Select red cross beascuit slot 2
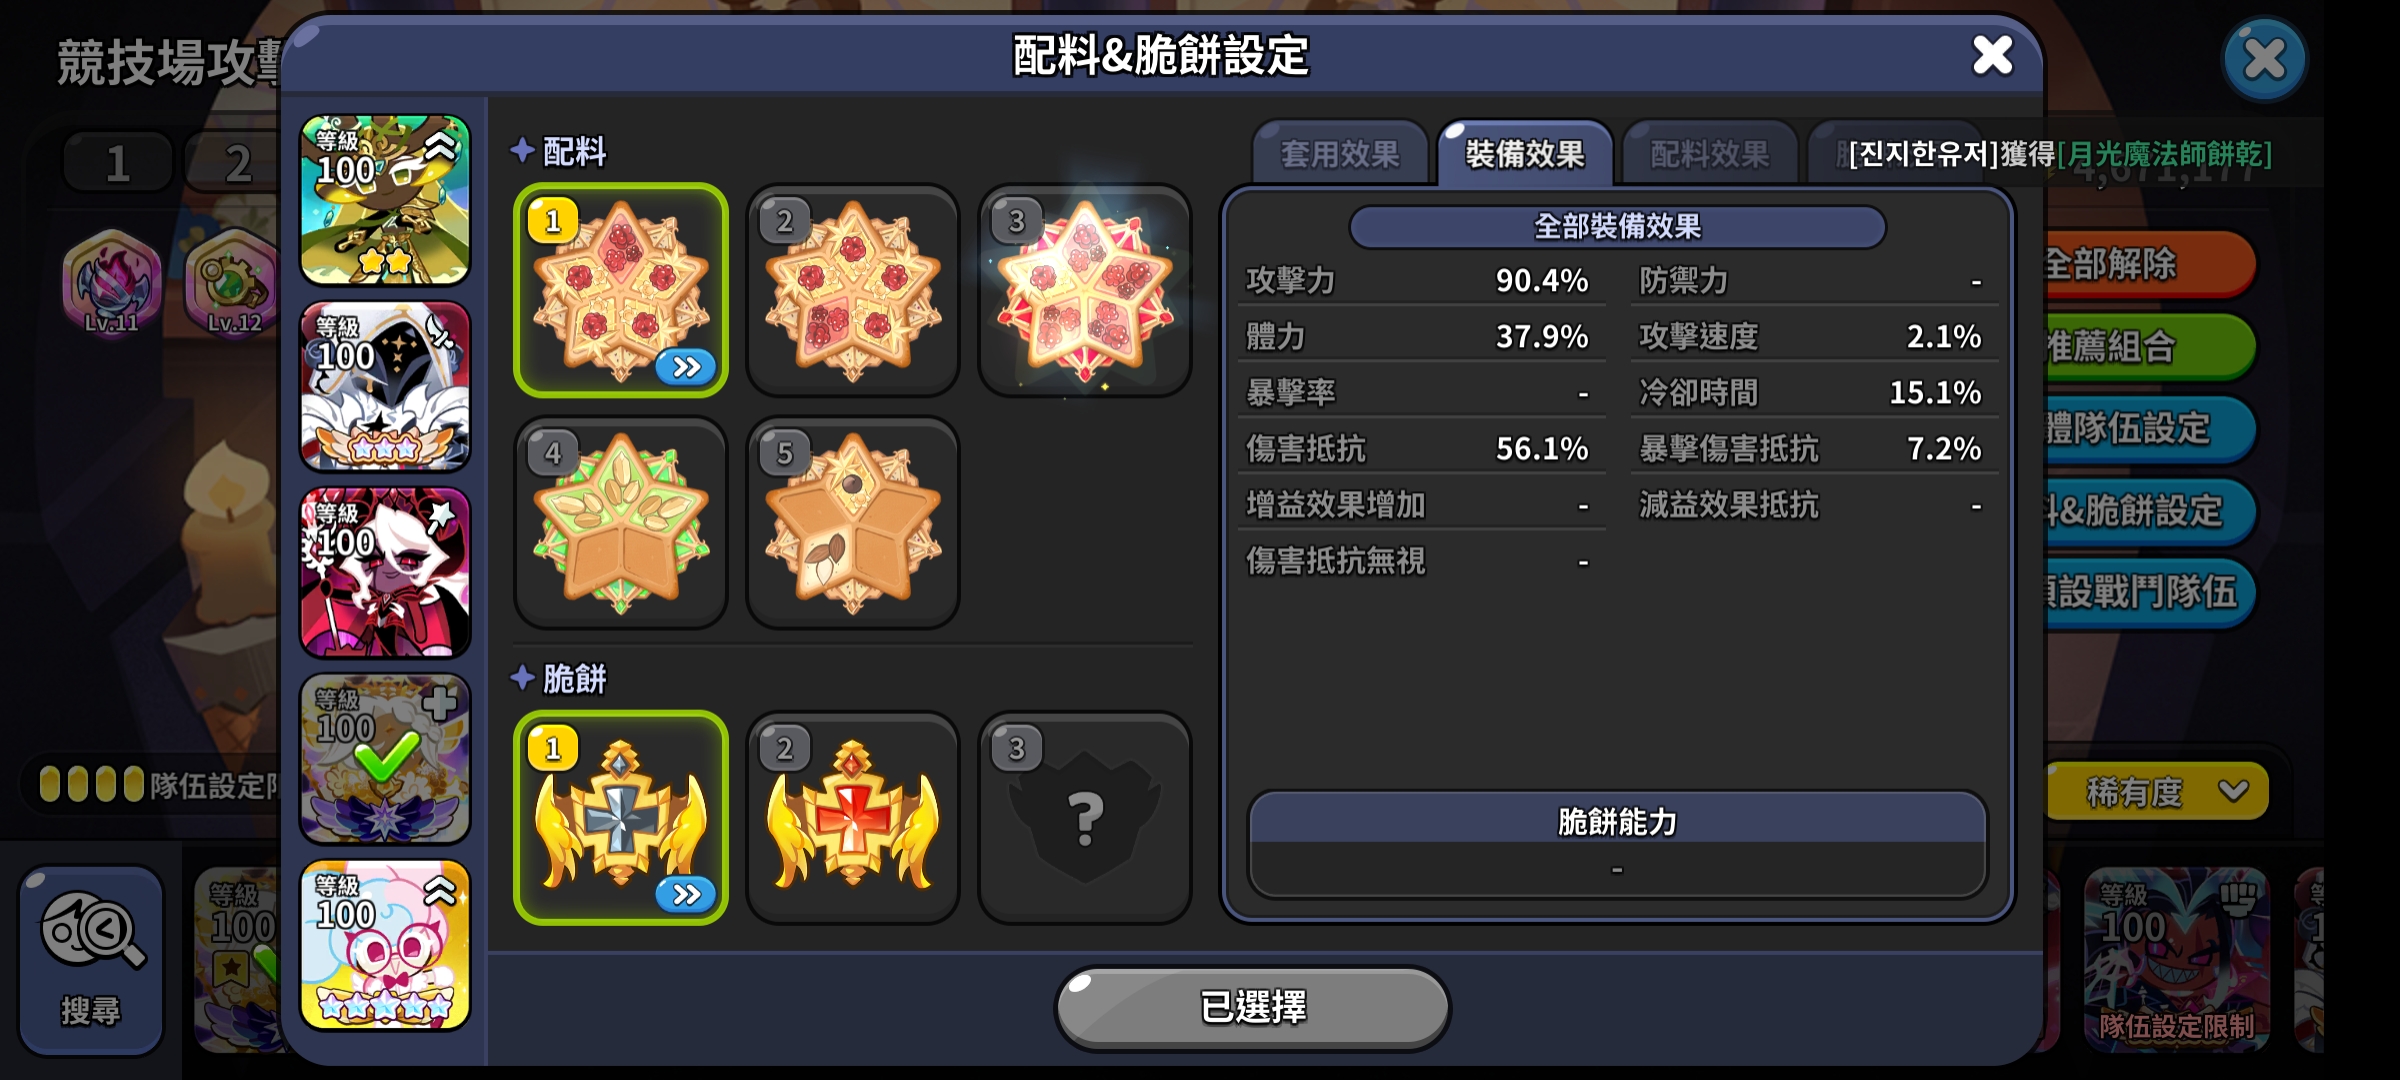The image size is (2400, 1080). point(853,817)
